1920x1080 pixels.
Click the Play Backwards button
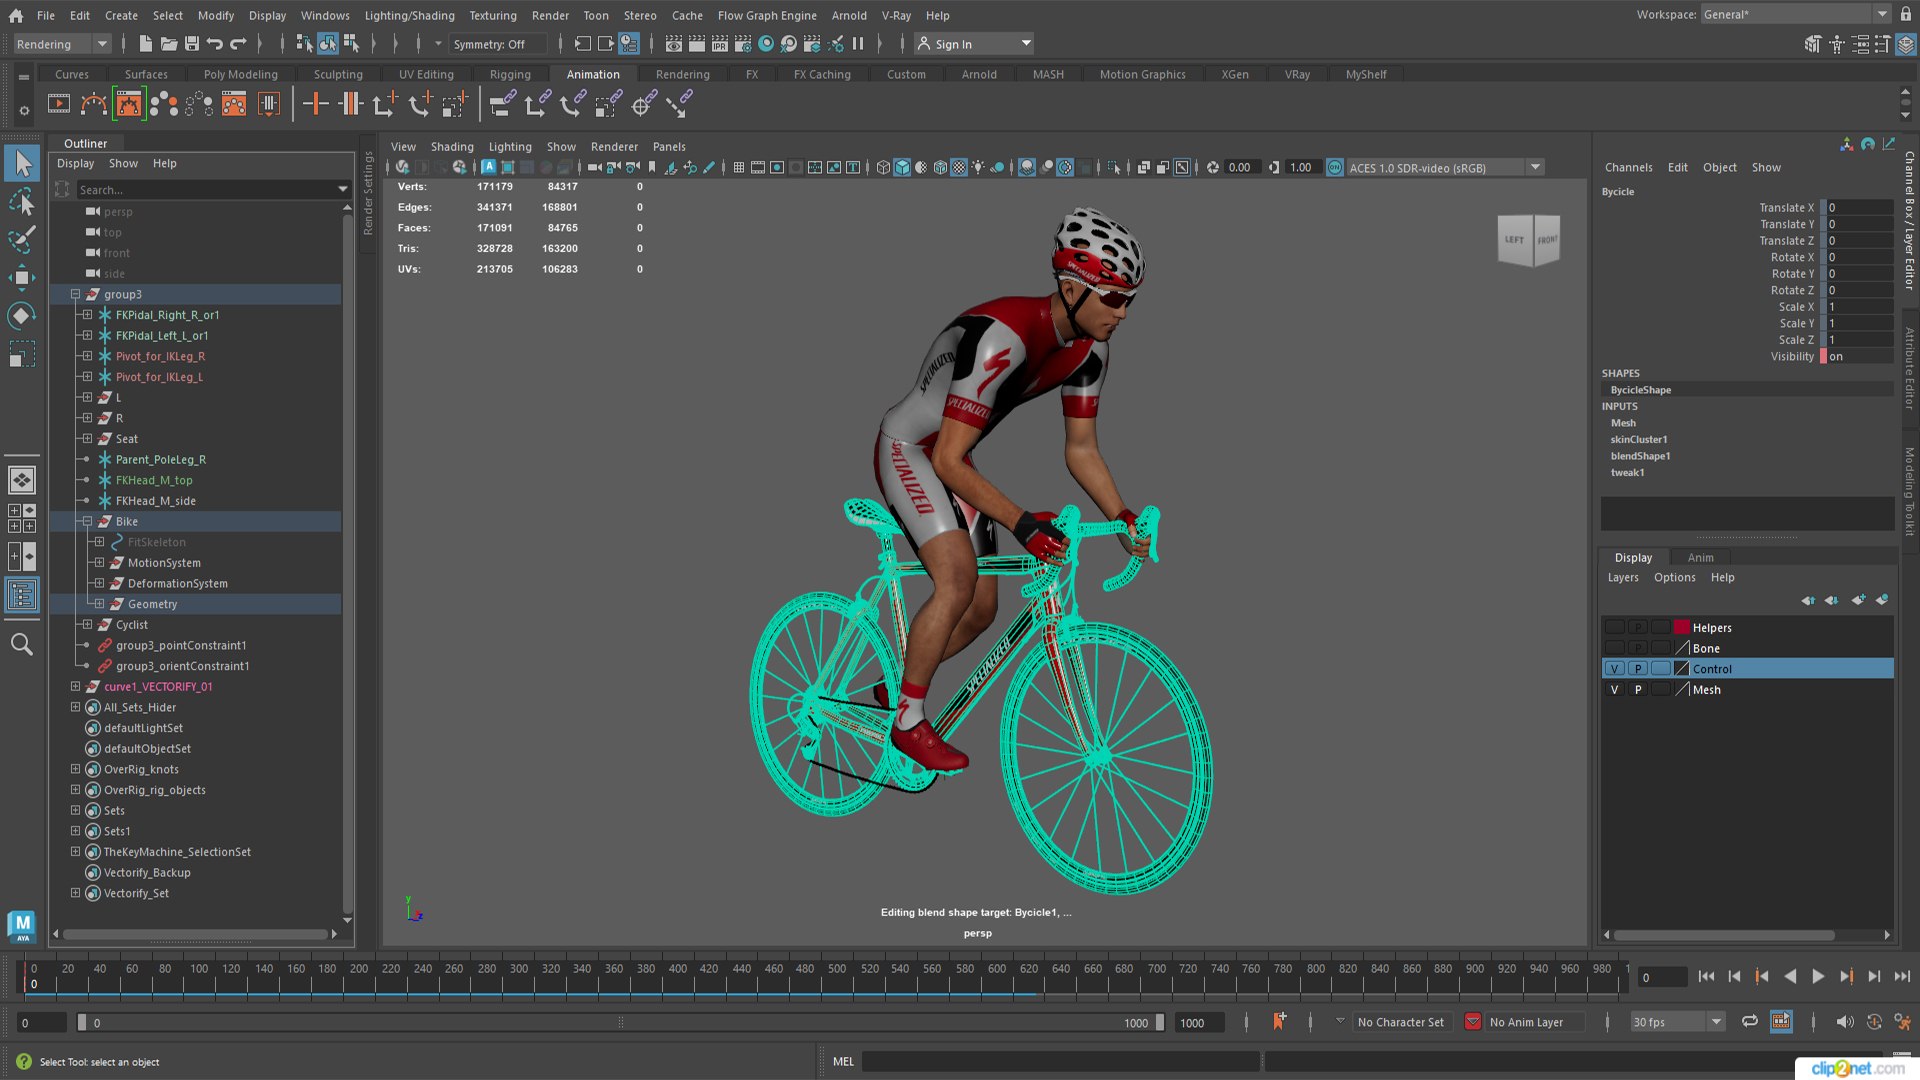pos(1790,977)
